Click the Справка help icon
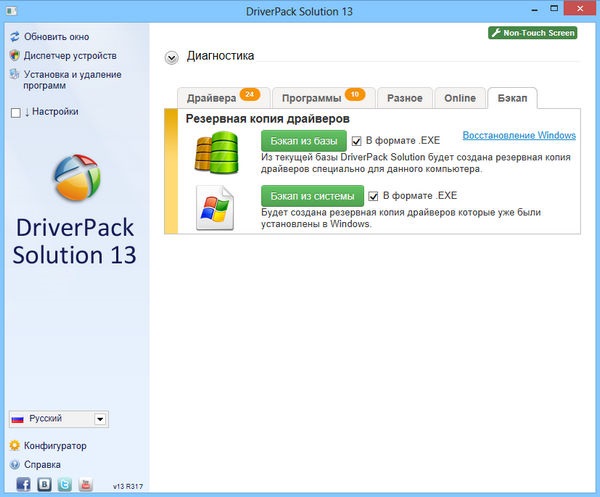The height and width of the screenshot is (497, 600). (15, 464)
